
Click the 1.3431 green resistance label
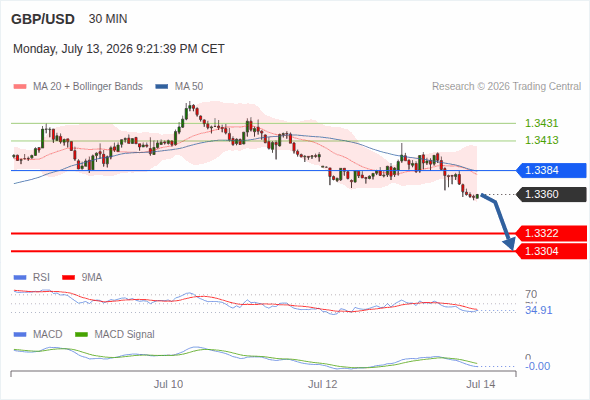pyautogui.click(x=541, y=123)
